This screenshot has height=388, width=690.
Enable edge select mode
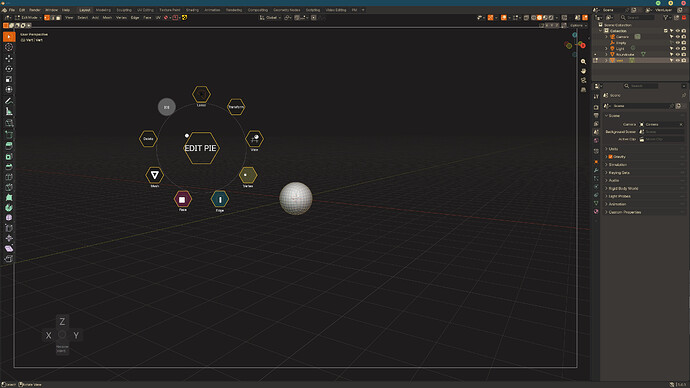tap(53, 18)
